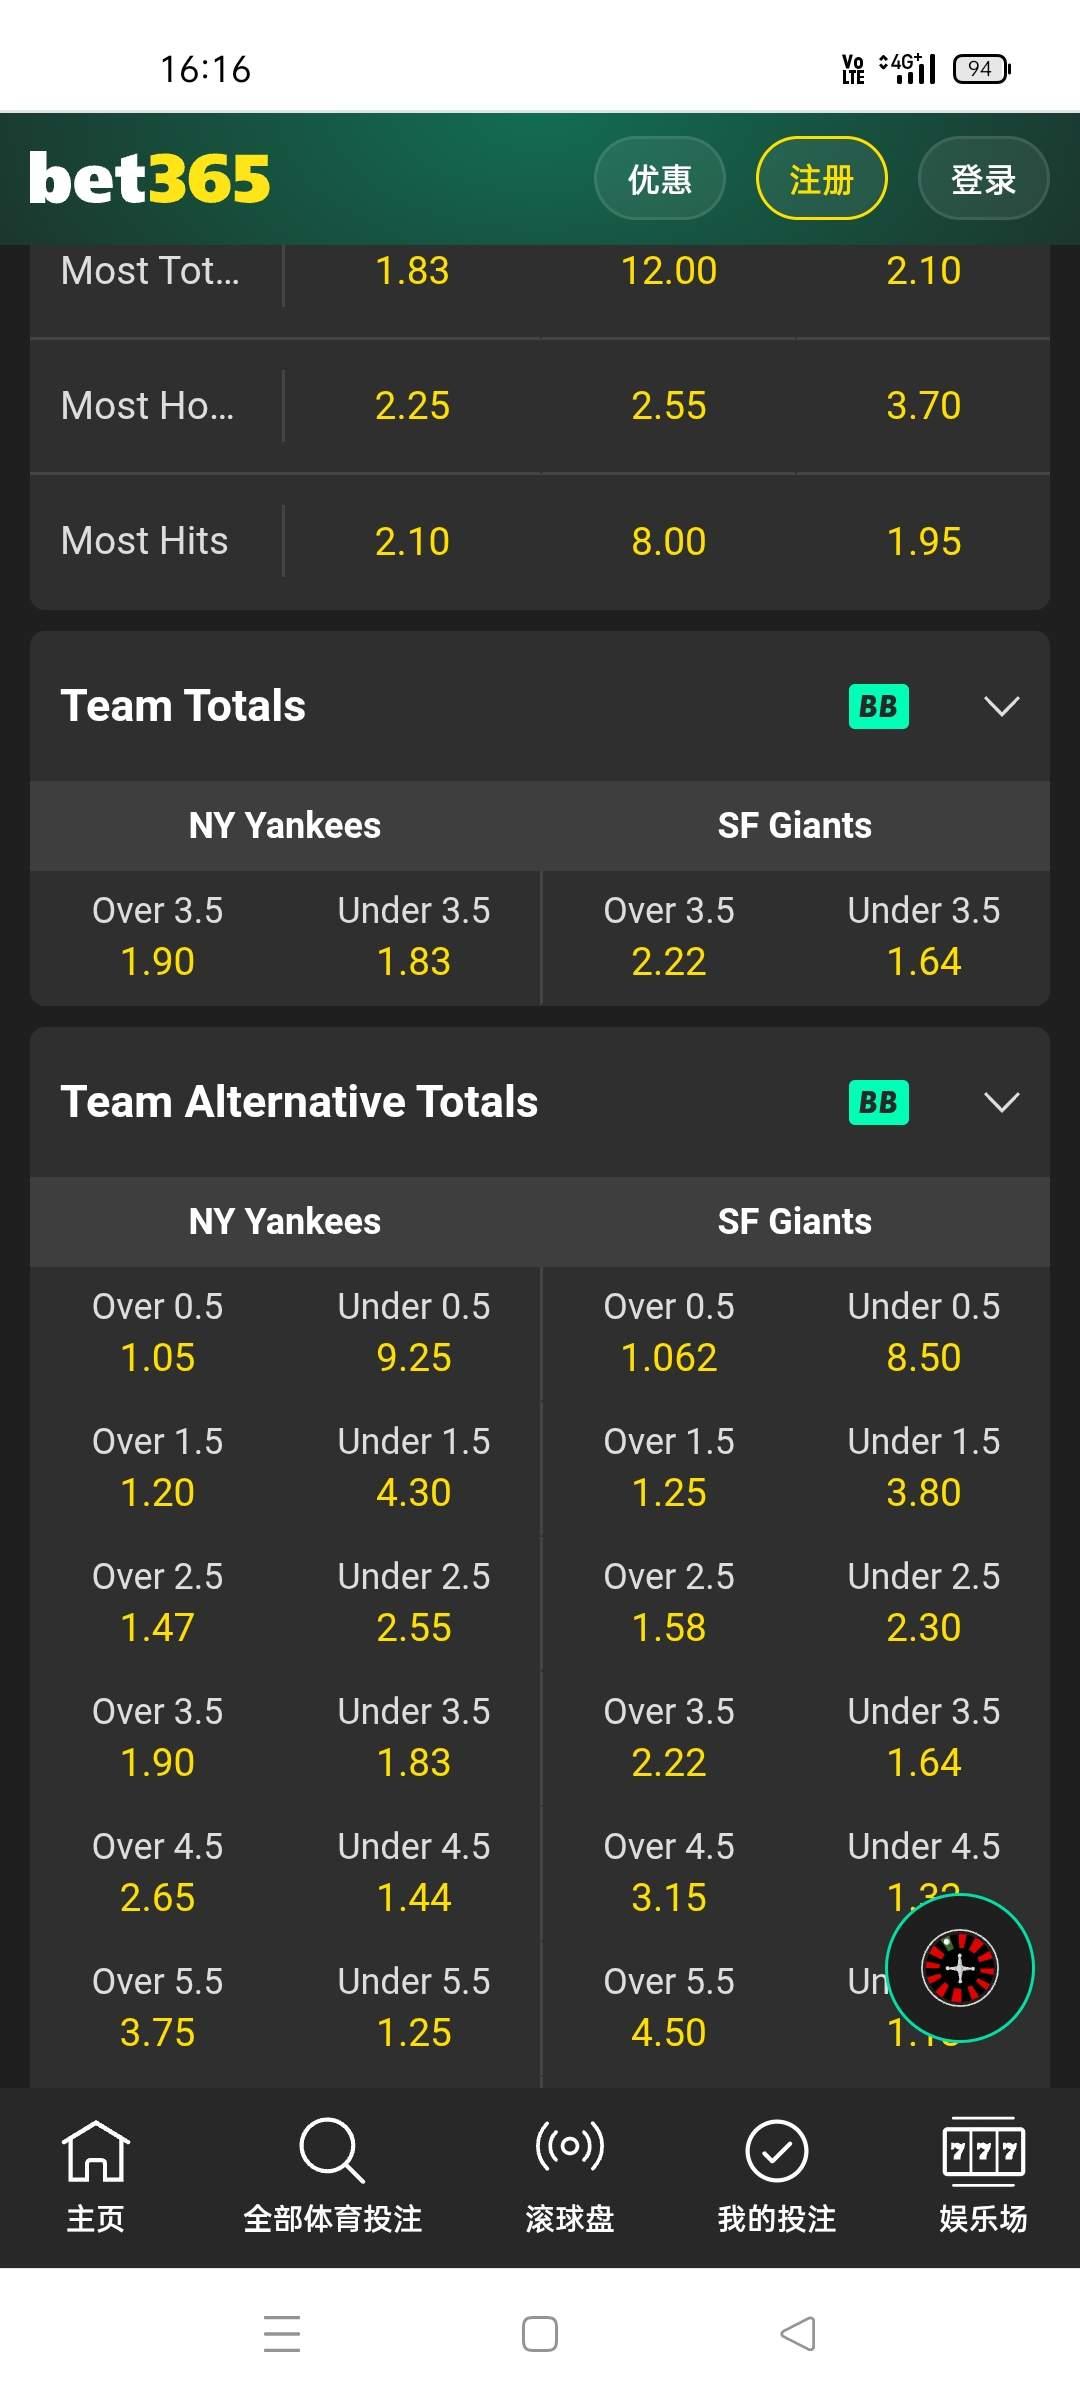Screen dimensions: 1080x2400
Task: Tap Android back navigation button
Action: point(798,2334)
